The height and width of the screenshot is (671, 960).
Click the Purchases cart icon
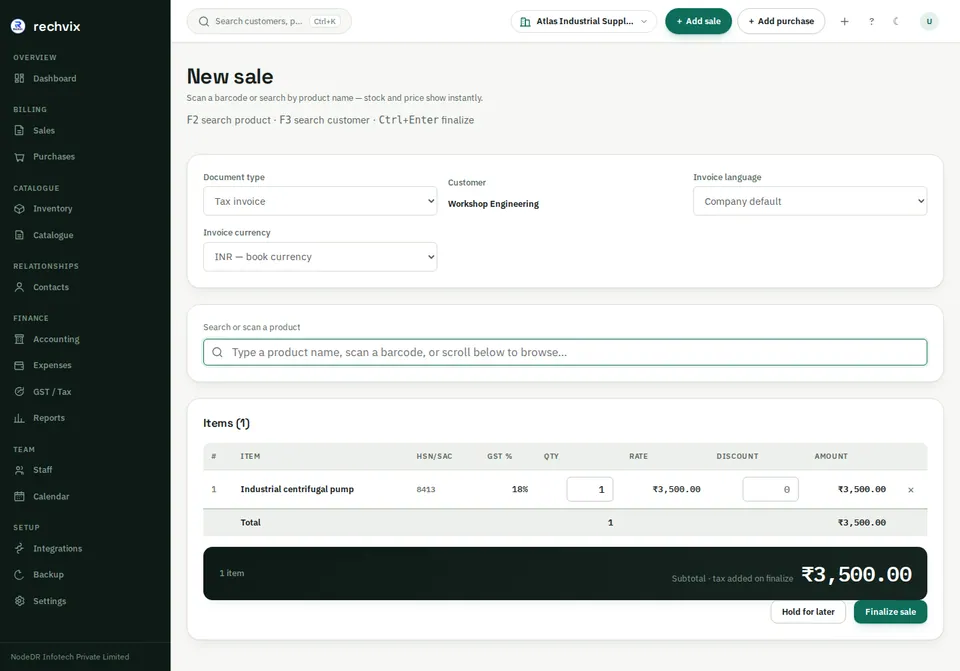pyautogui.click(x=20, y=157)
